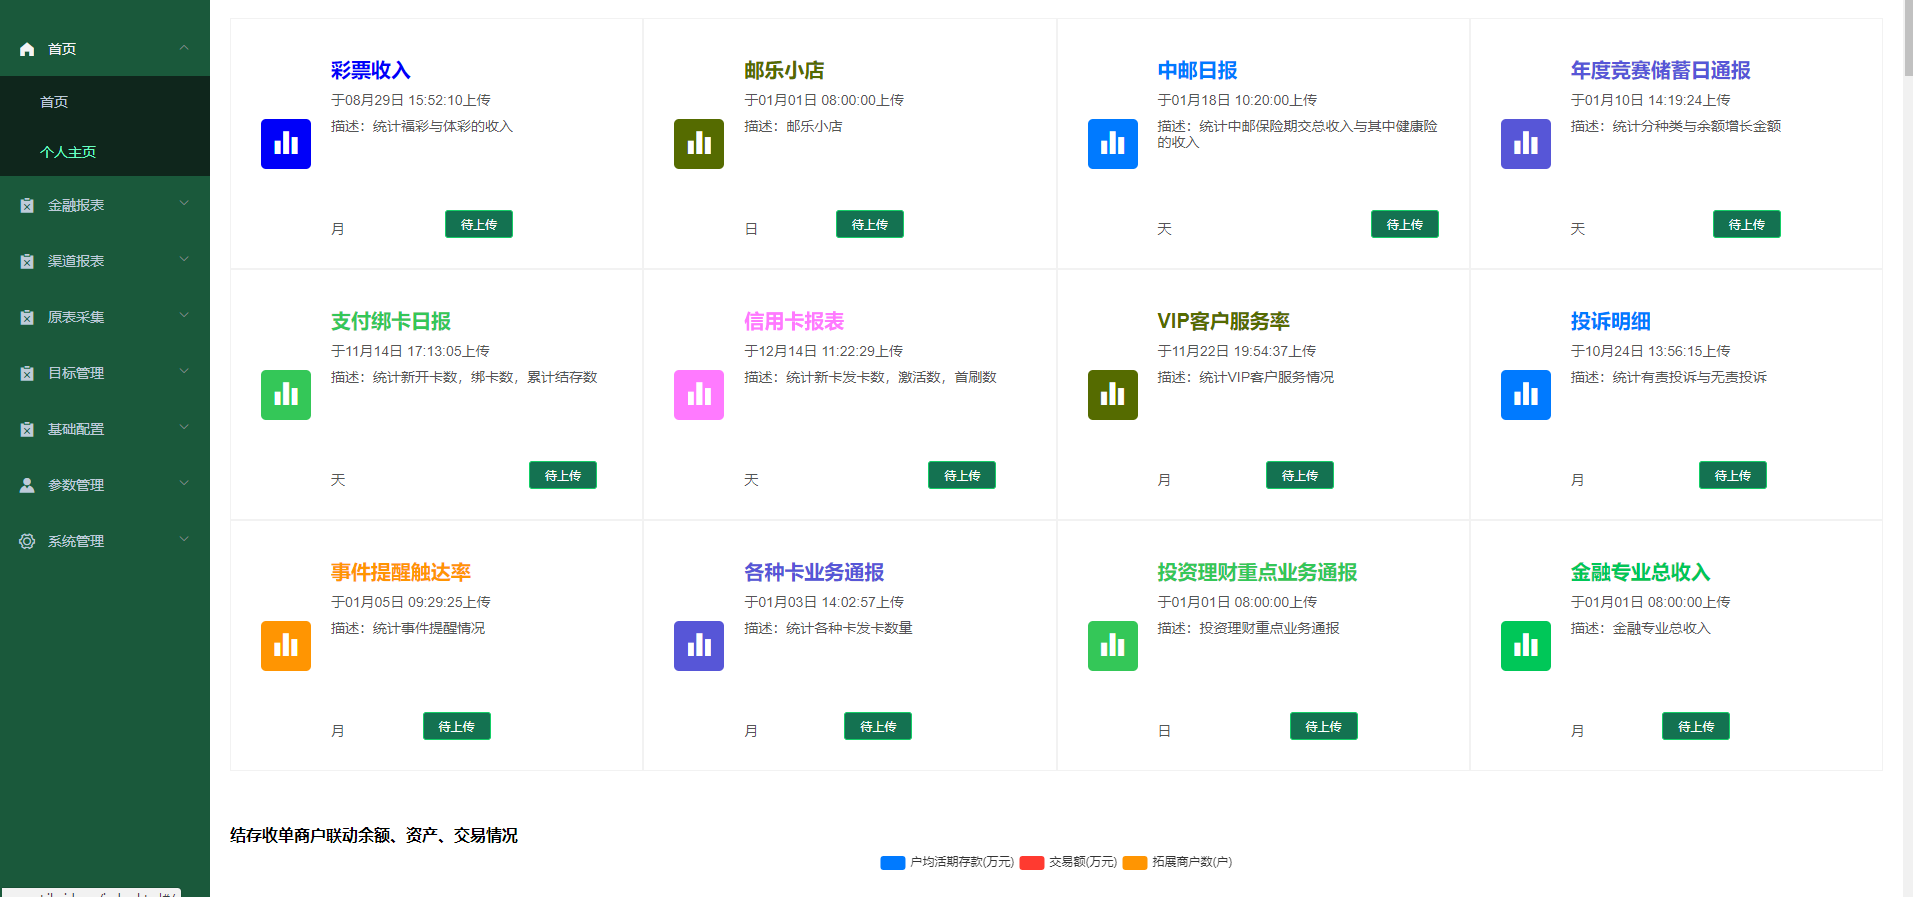1913x897 pixels.
Task: Select the 首页 submenu item
Action: (x=54, y=102)
